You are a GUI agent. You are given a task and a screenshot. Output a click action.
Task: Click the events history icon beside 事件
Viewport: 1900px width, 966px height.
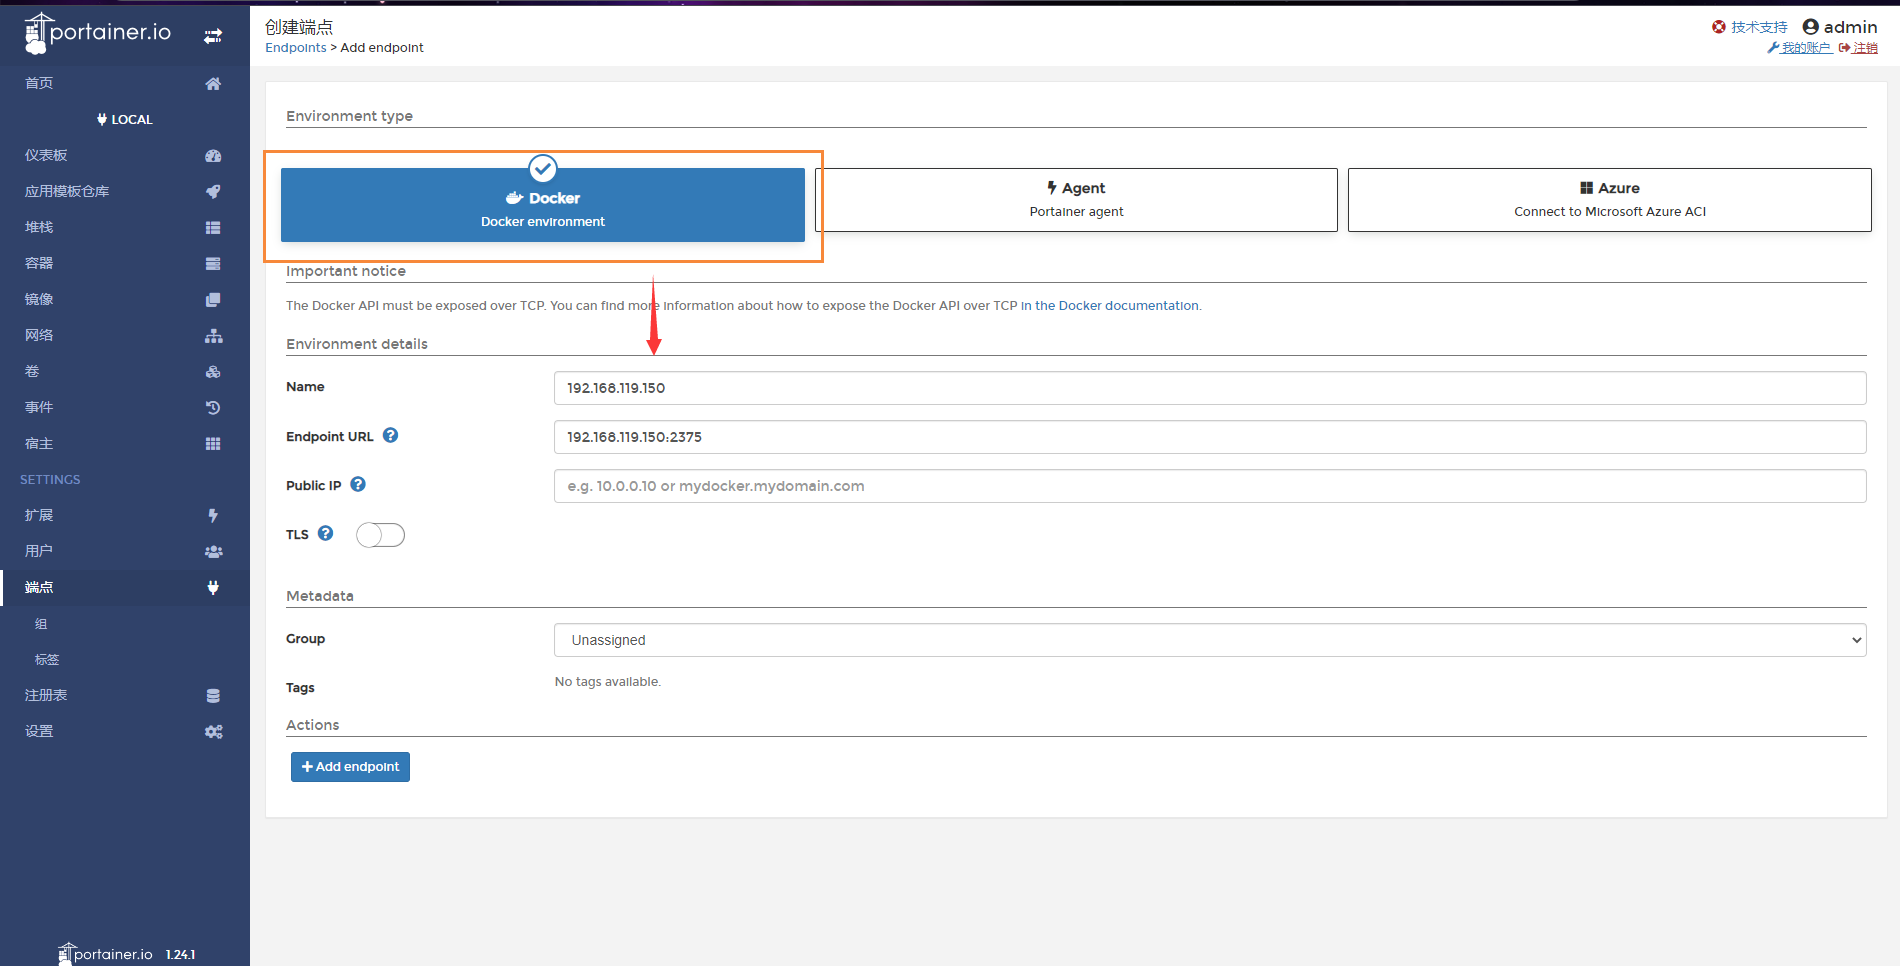click(213, 407)
